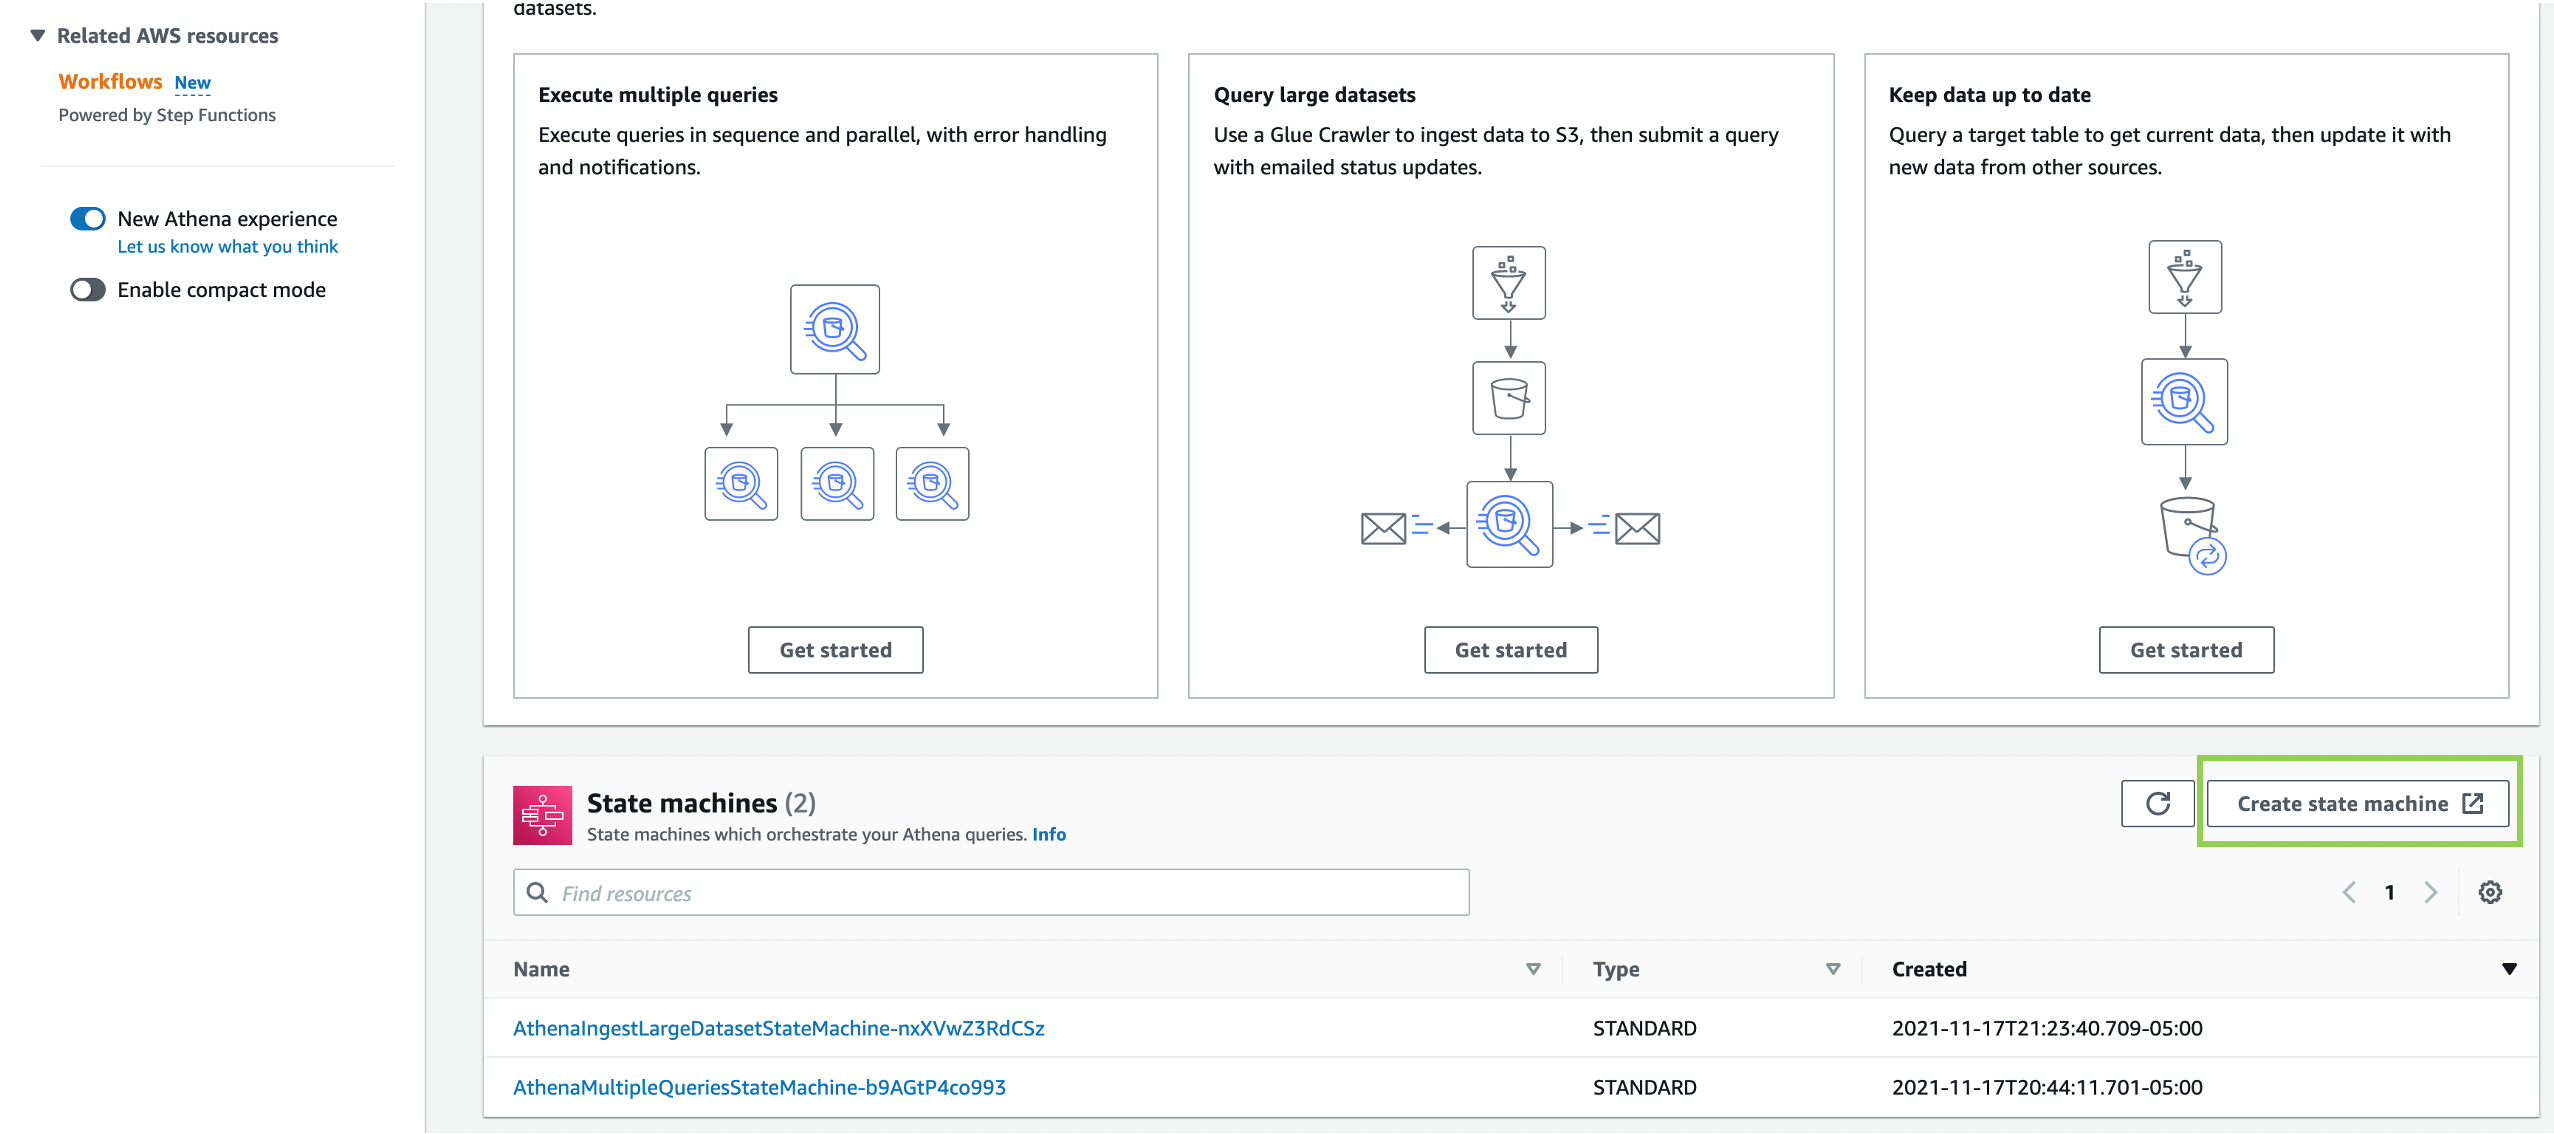Image resolution: width=2554 pixels, height=1134 pixels.
Task: Open AthenaIngestLargeDatasetStateMachine link
Action: (x=778, y=1028)
